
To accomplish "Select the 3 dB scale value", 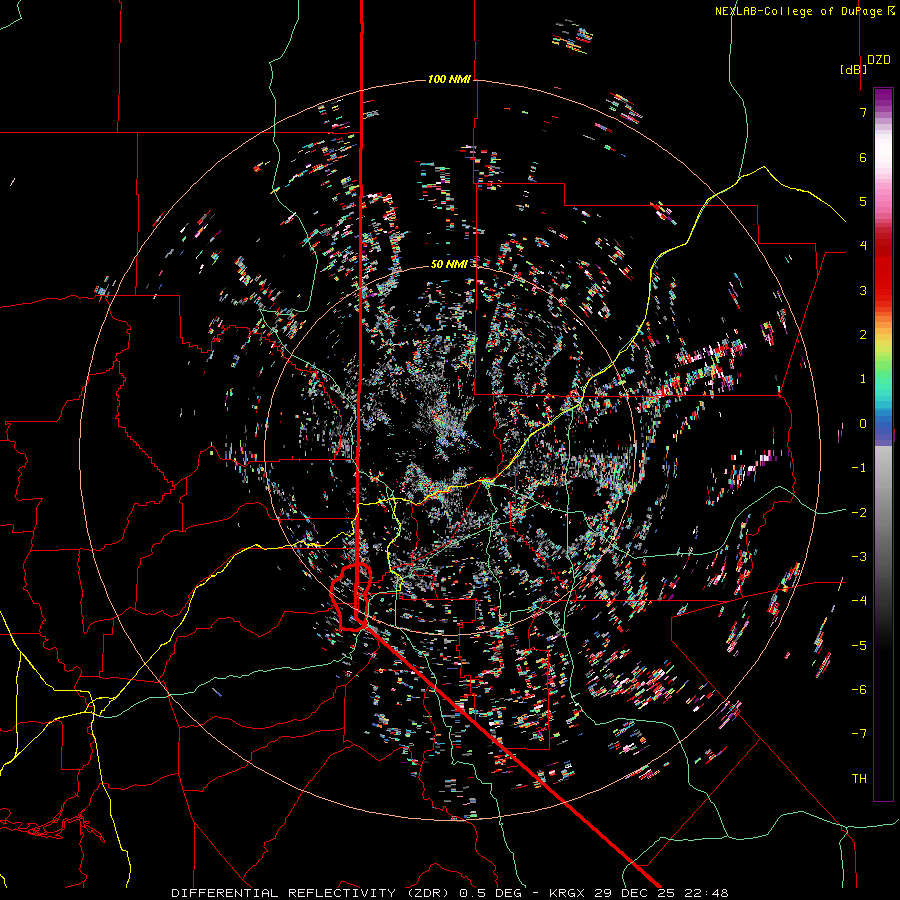I will [x=863, y=290].
